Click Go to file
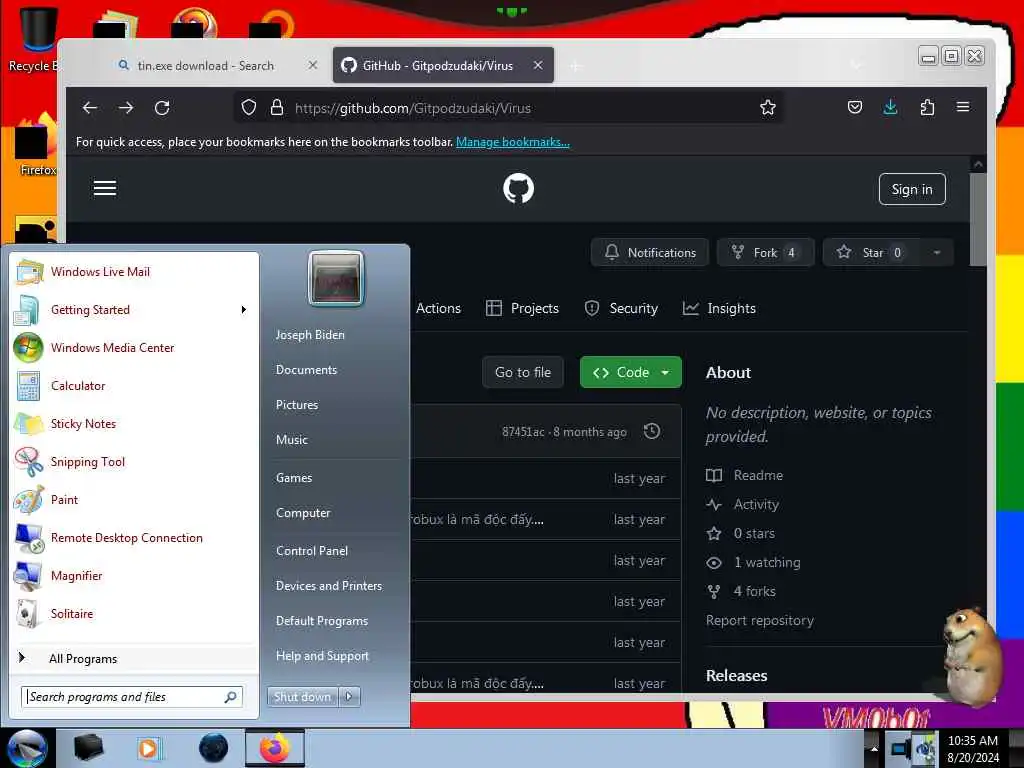 522,372
